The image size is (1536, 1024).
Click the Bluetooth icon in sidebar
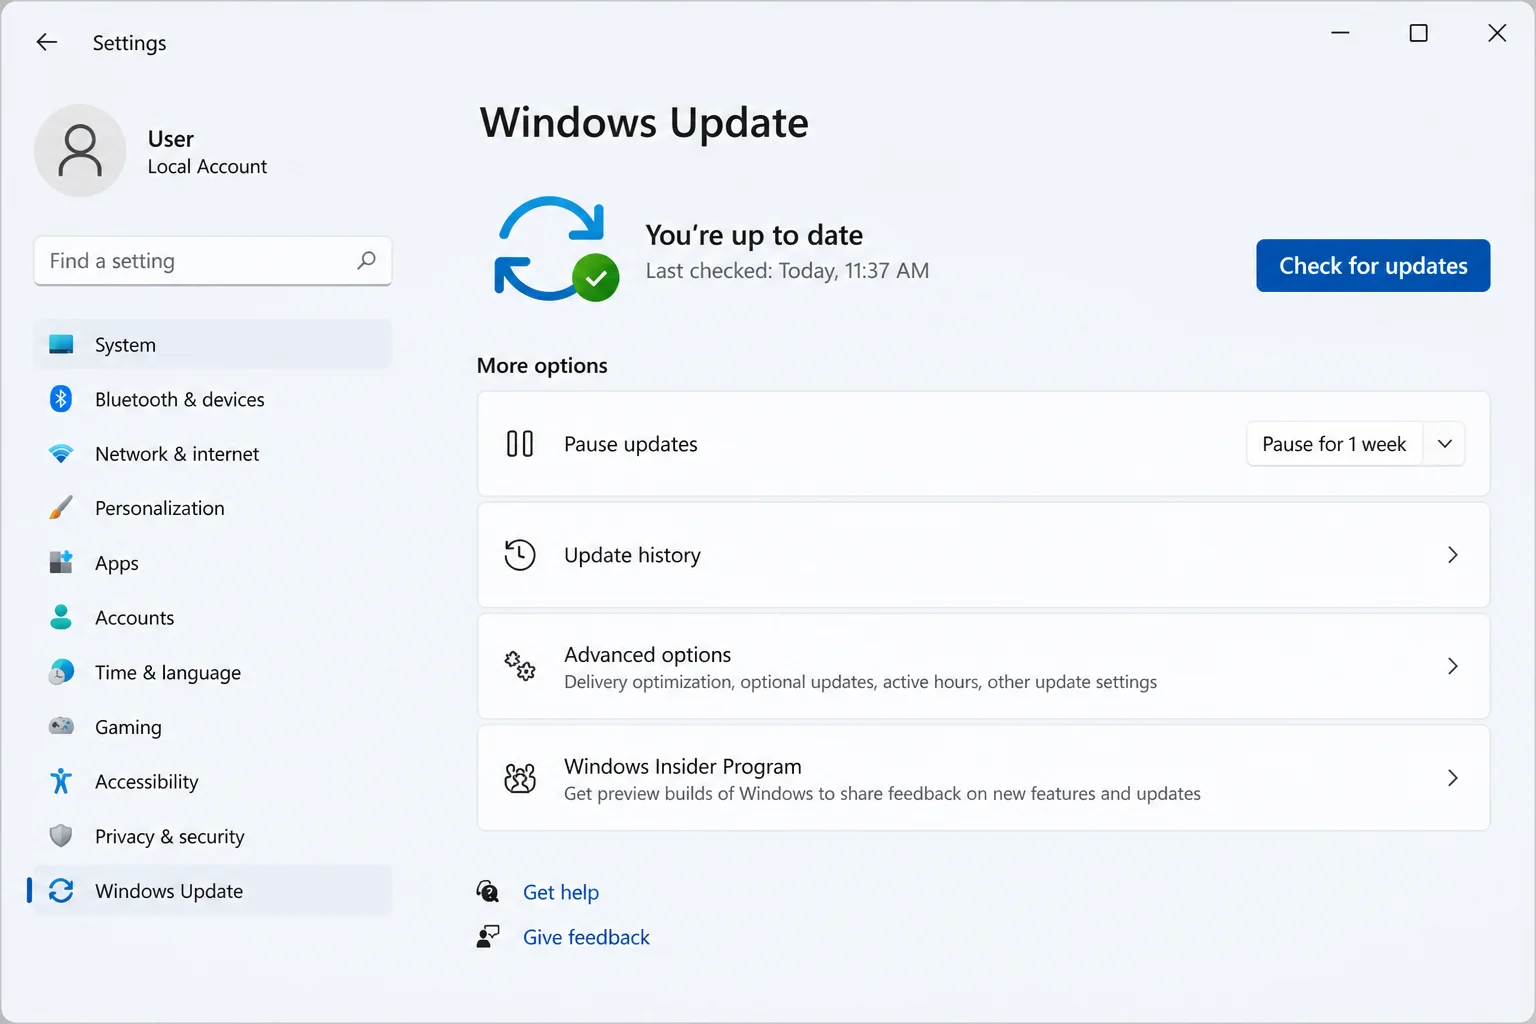click(x=61, y=399)
